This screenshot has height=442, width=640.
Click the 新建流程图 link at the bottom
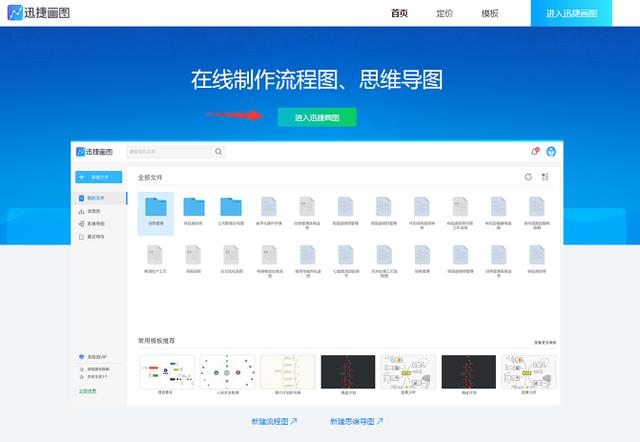274,421
